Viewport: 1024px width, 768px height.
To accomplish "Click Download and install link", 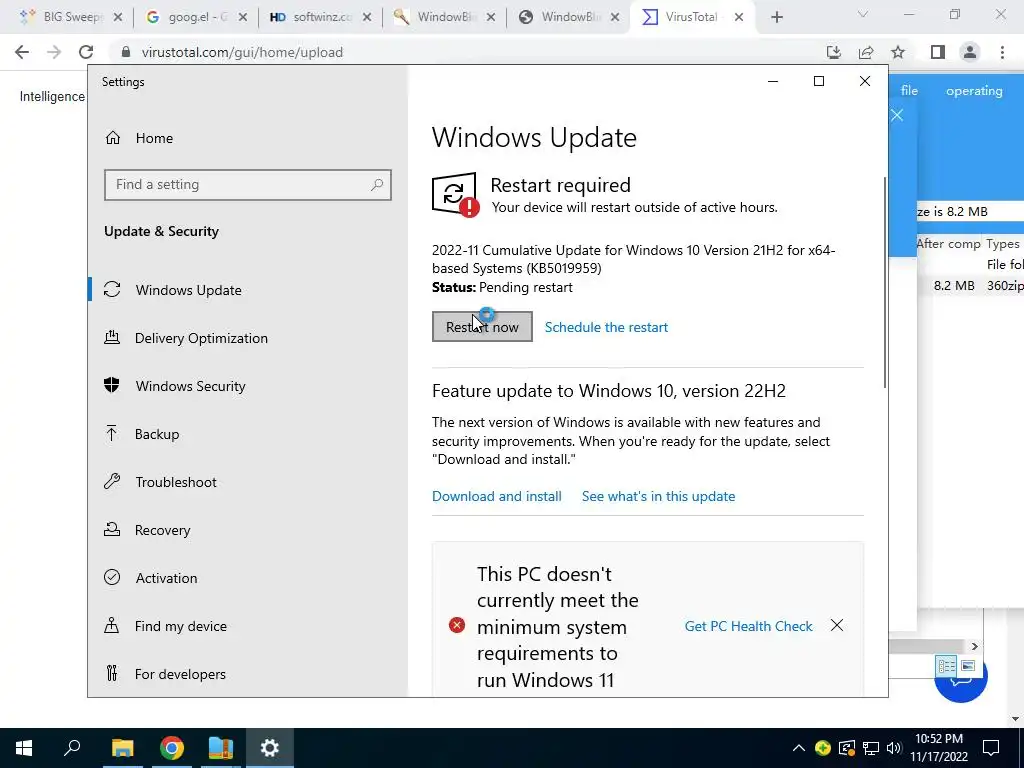I will [496, 496].
